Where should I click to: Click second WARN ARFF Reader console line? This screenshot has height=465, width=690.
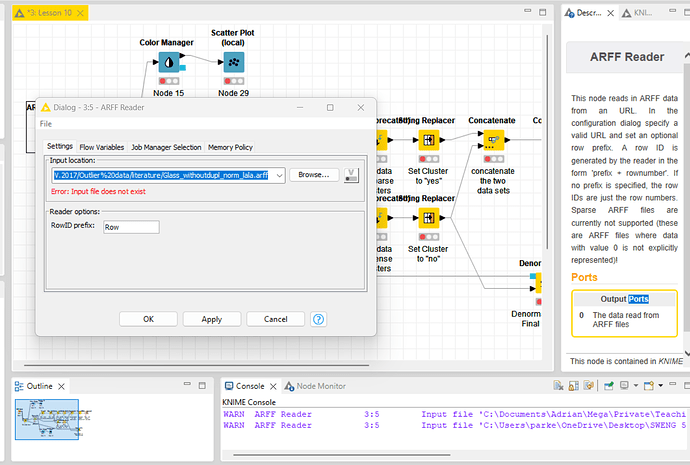454,425
